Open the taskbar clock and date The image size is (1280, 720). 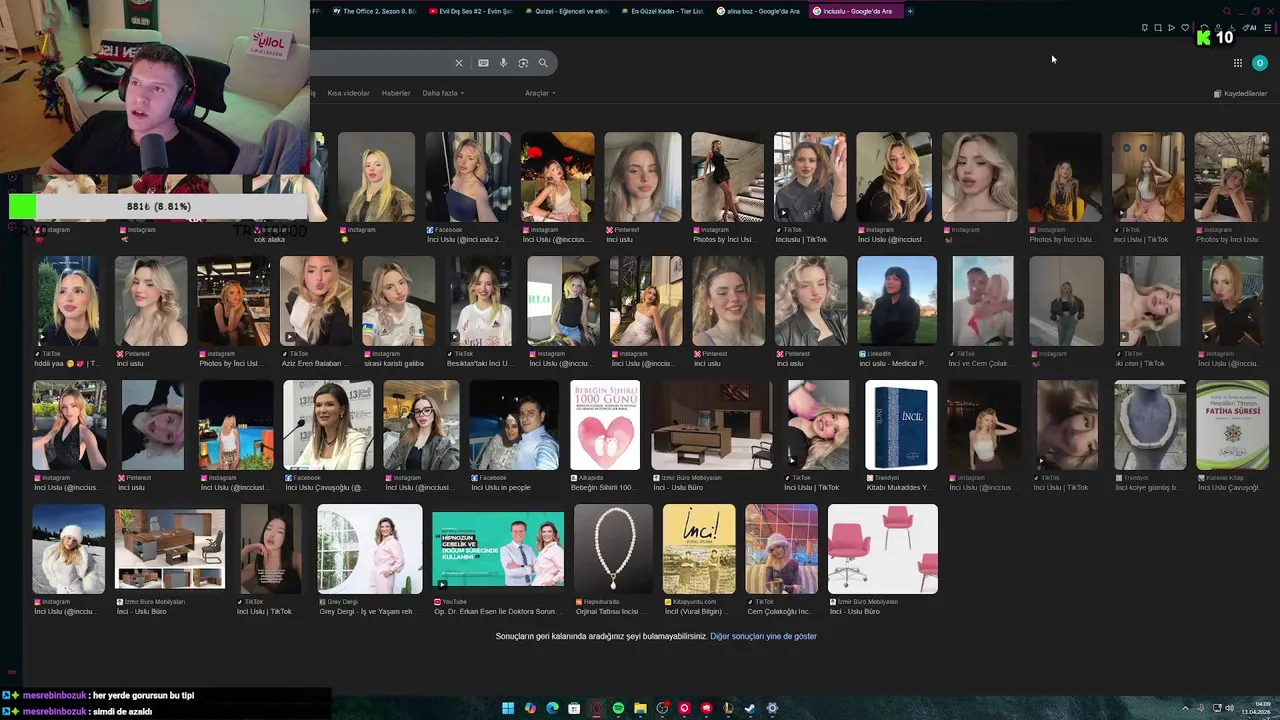pyautogui.click(x=1256, y=708)
